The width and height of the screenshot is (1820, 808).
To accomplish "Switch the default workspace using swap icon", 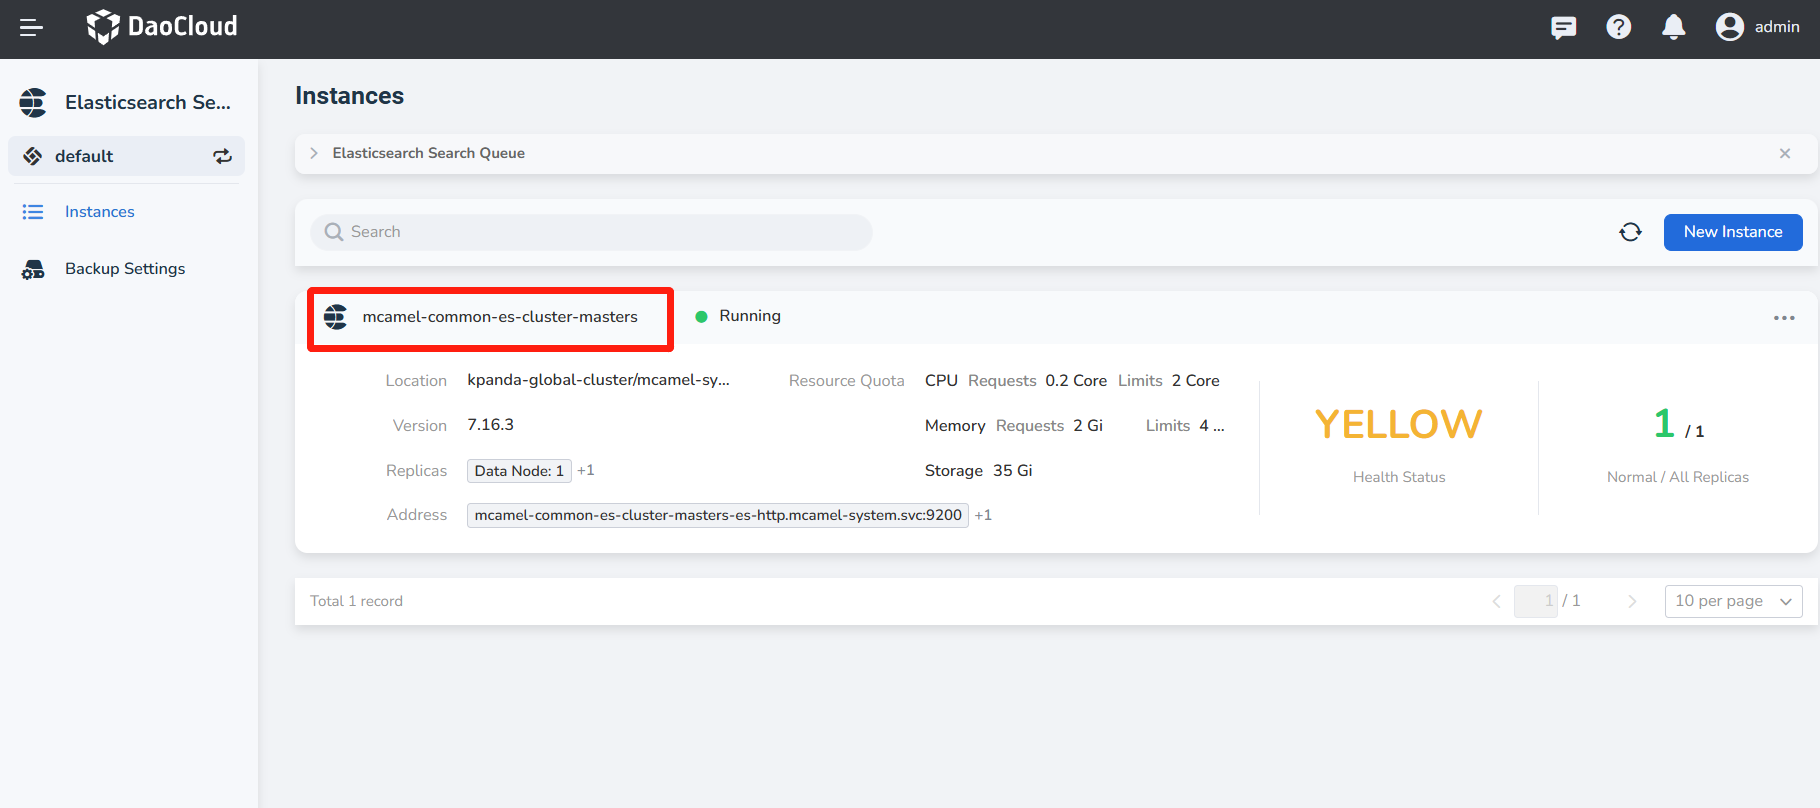I will 222,156.
